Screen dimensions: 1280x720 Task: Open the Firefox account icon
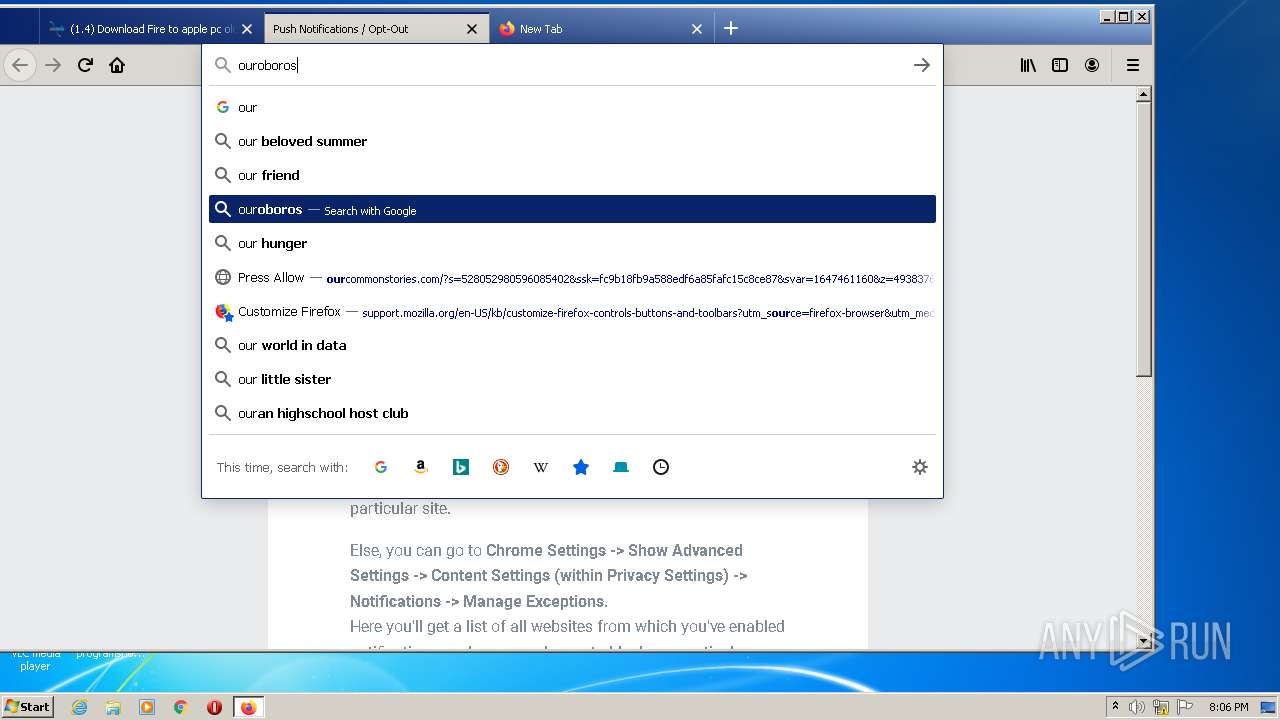[x=1092, y=65]
